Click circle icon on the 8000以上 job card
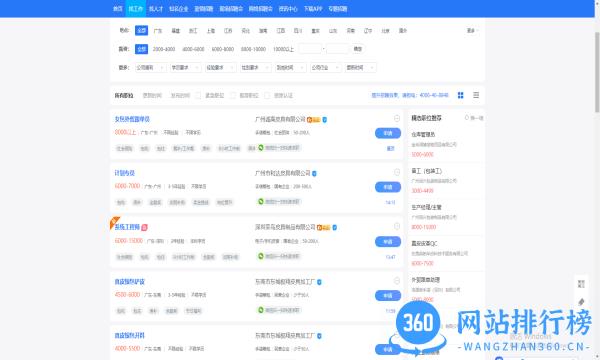The height and width of the screenshot is (360, 600). [397, 118]
